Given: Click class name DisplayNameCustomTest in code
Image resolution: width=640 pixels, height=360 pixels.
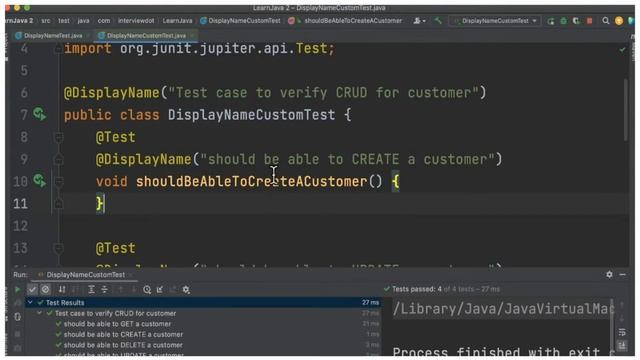Looking at the screenshot, I should [251, 115].
